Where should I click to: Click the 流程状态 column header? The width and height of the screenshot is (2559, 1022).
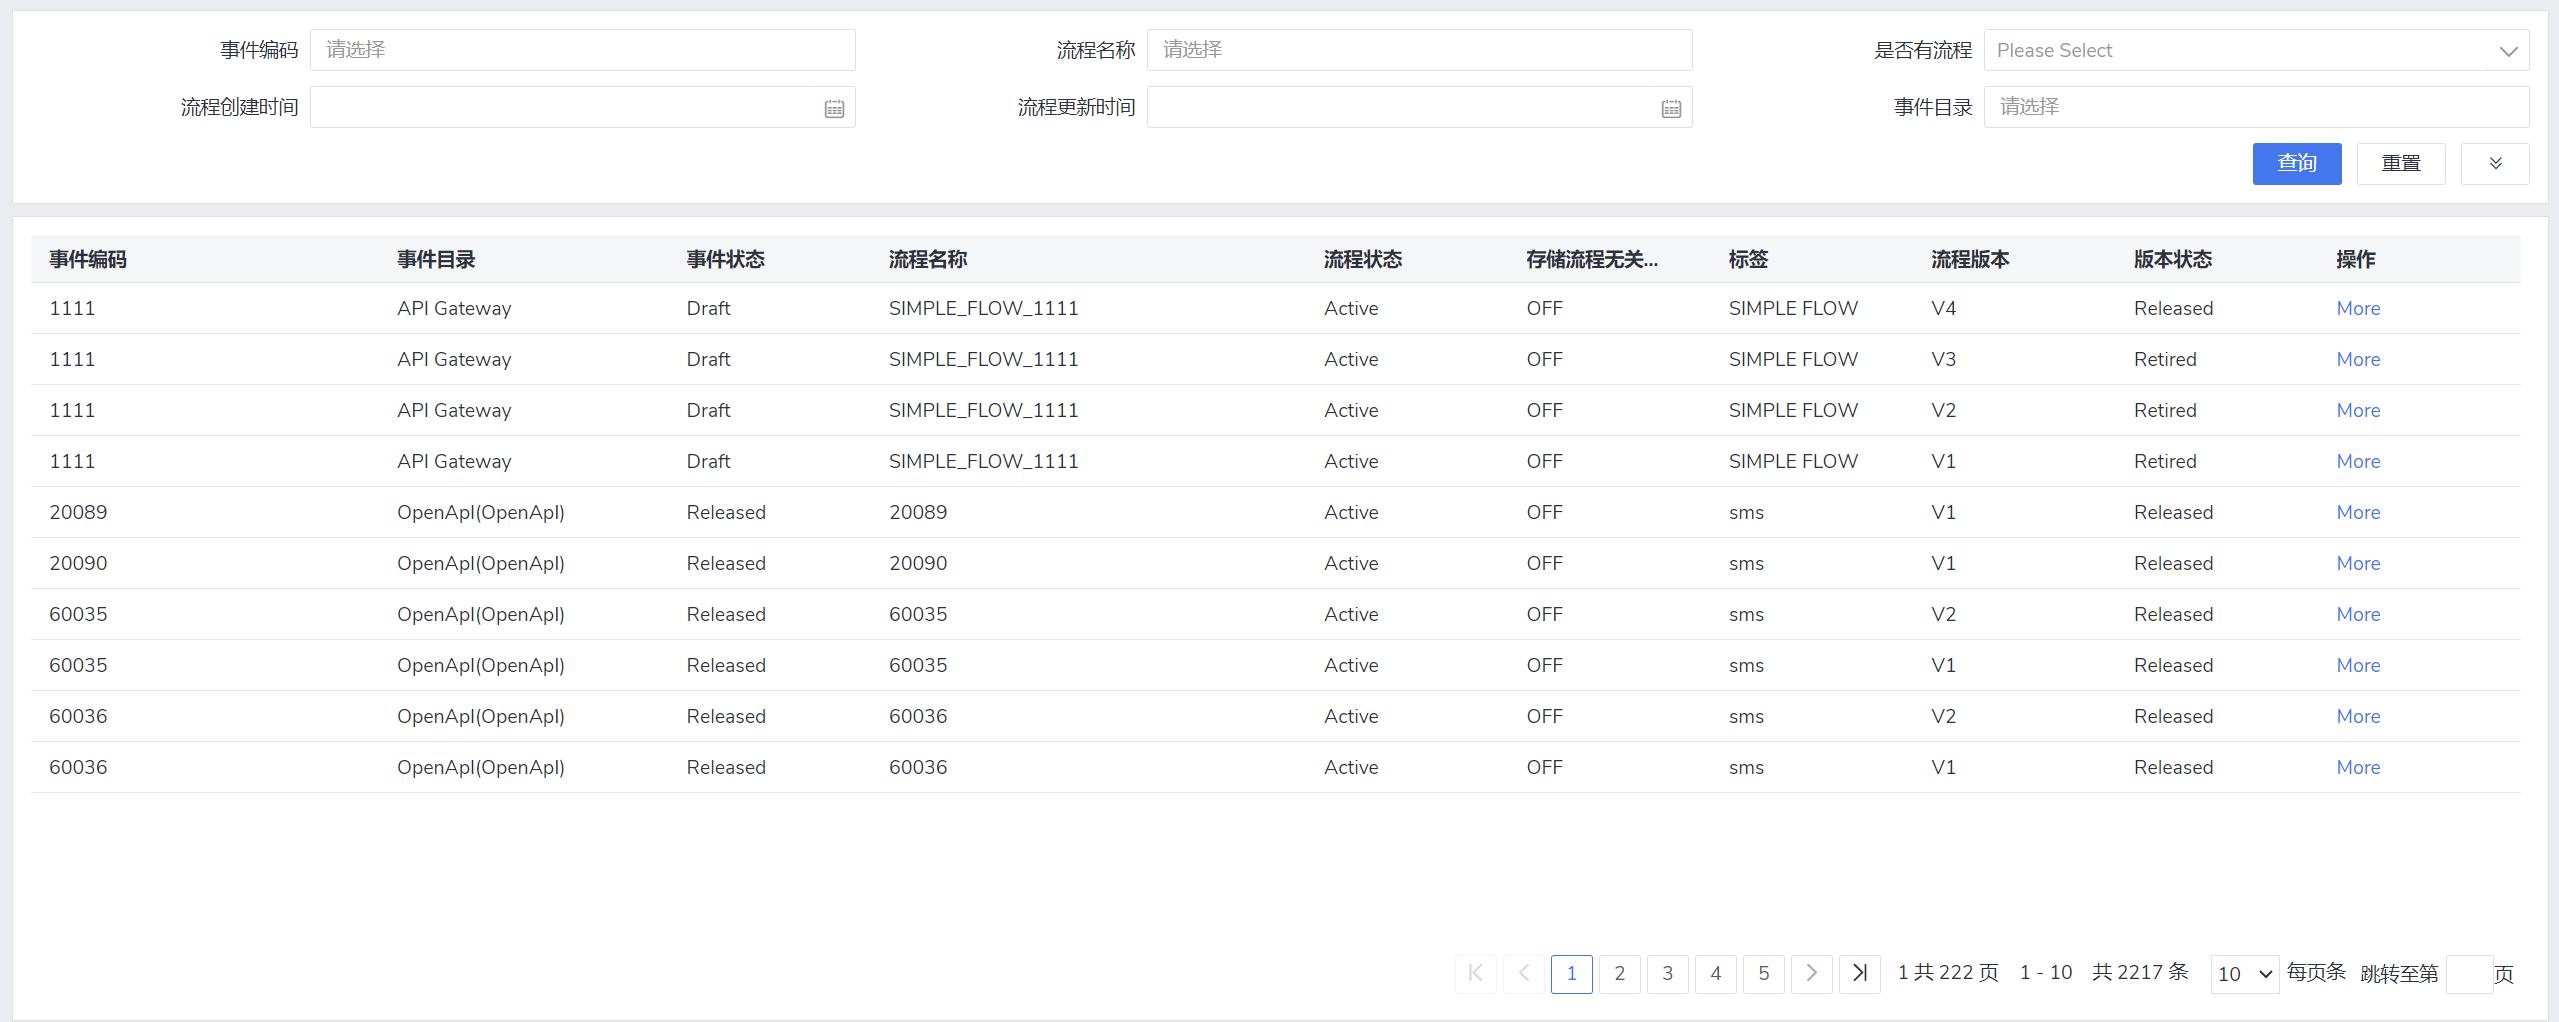click(x=1363, y=260)
